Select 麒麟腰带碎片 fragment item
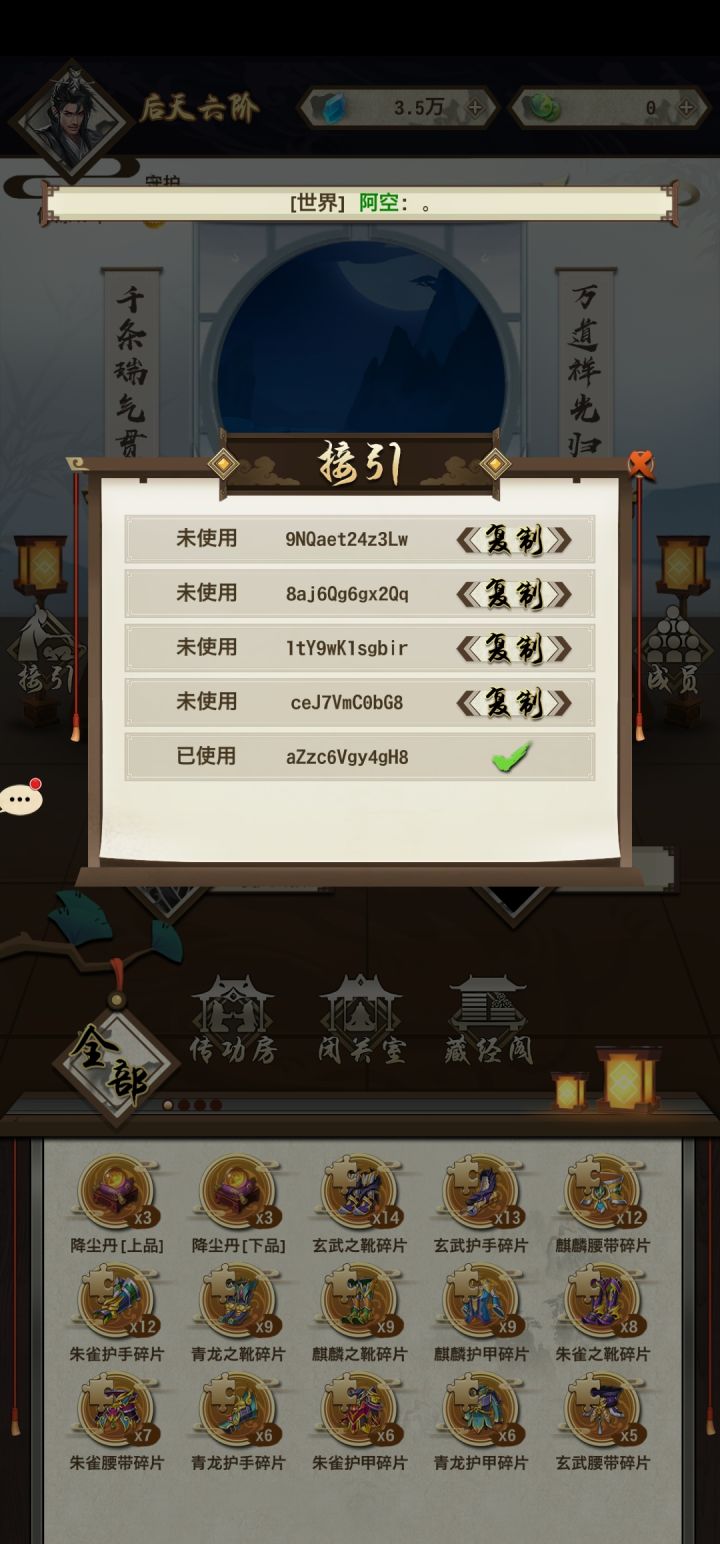The height and width of the screenshot is (1544, 720). tap(603, 1204)
